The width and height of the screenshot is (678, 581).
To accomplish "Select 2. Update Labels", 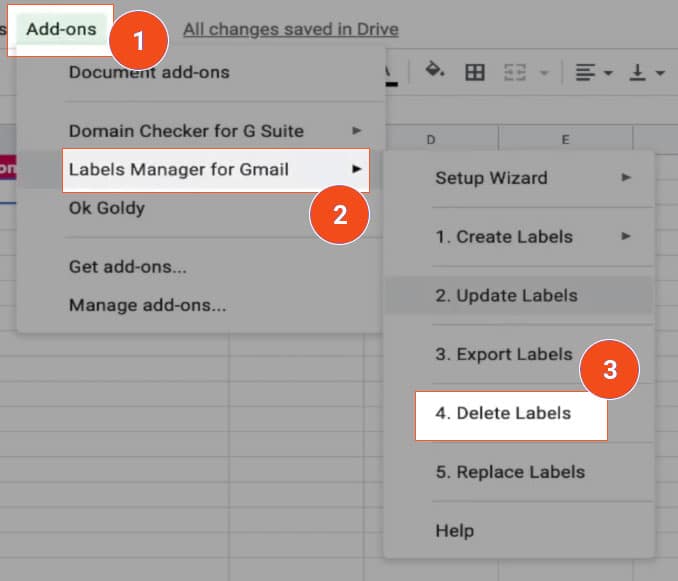I will (519, 296).
